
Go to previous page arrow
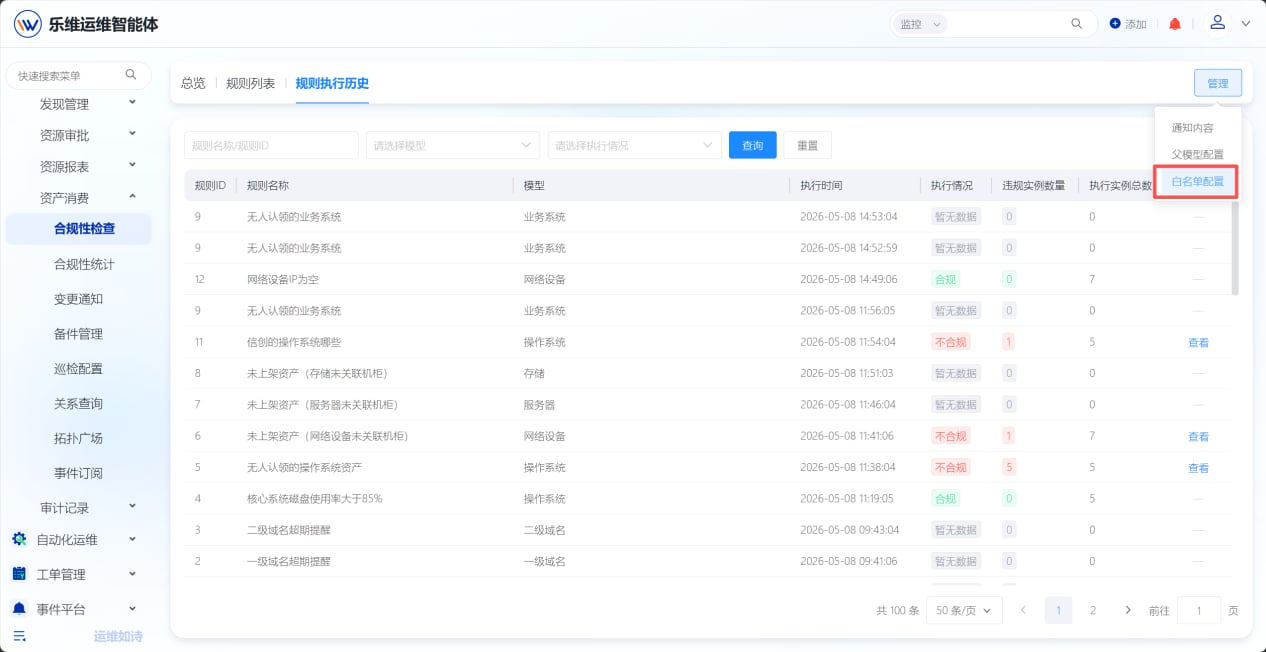[x=1023, y=610]
